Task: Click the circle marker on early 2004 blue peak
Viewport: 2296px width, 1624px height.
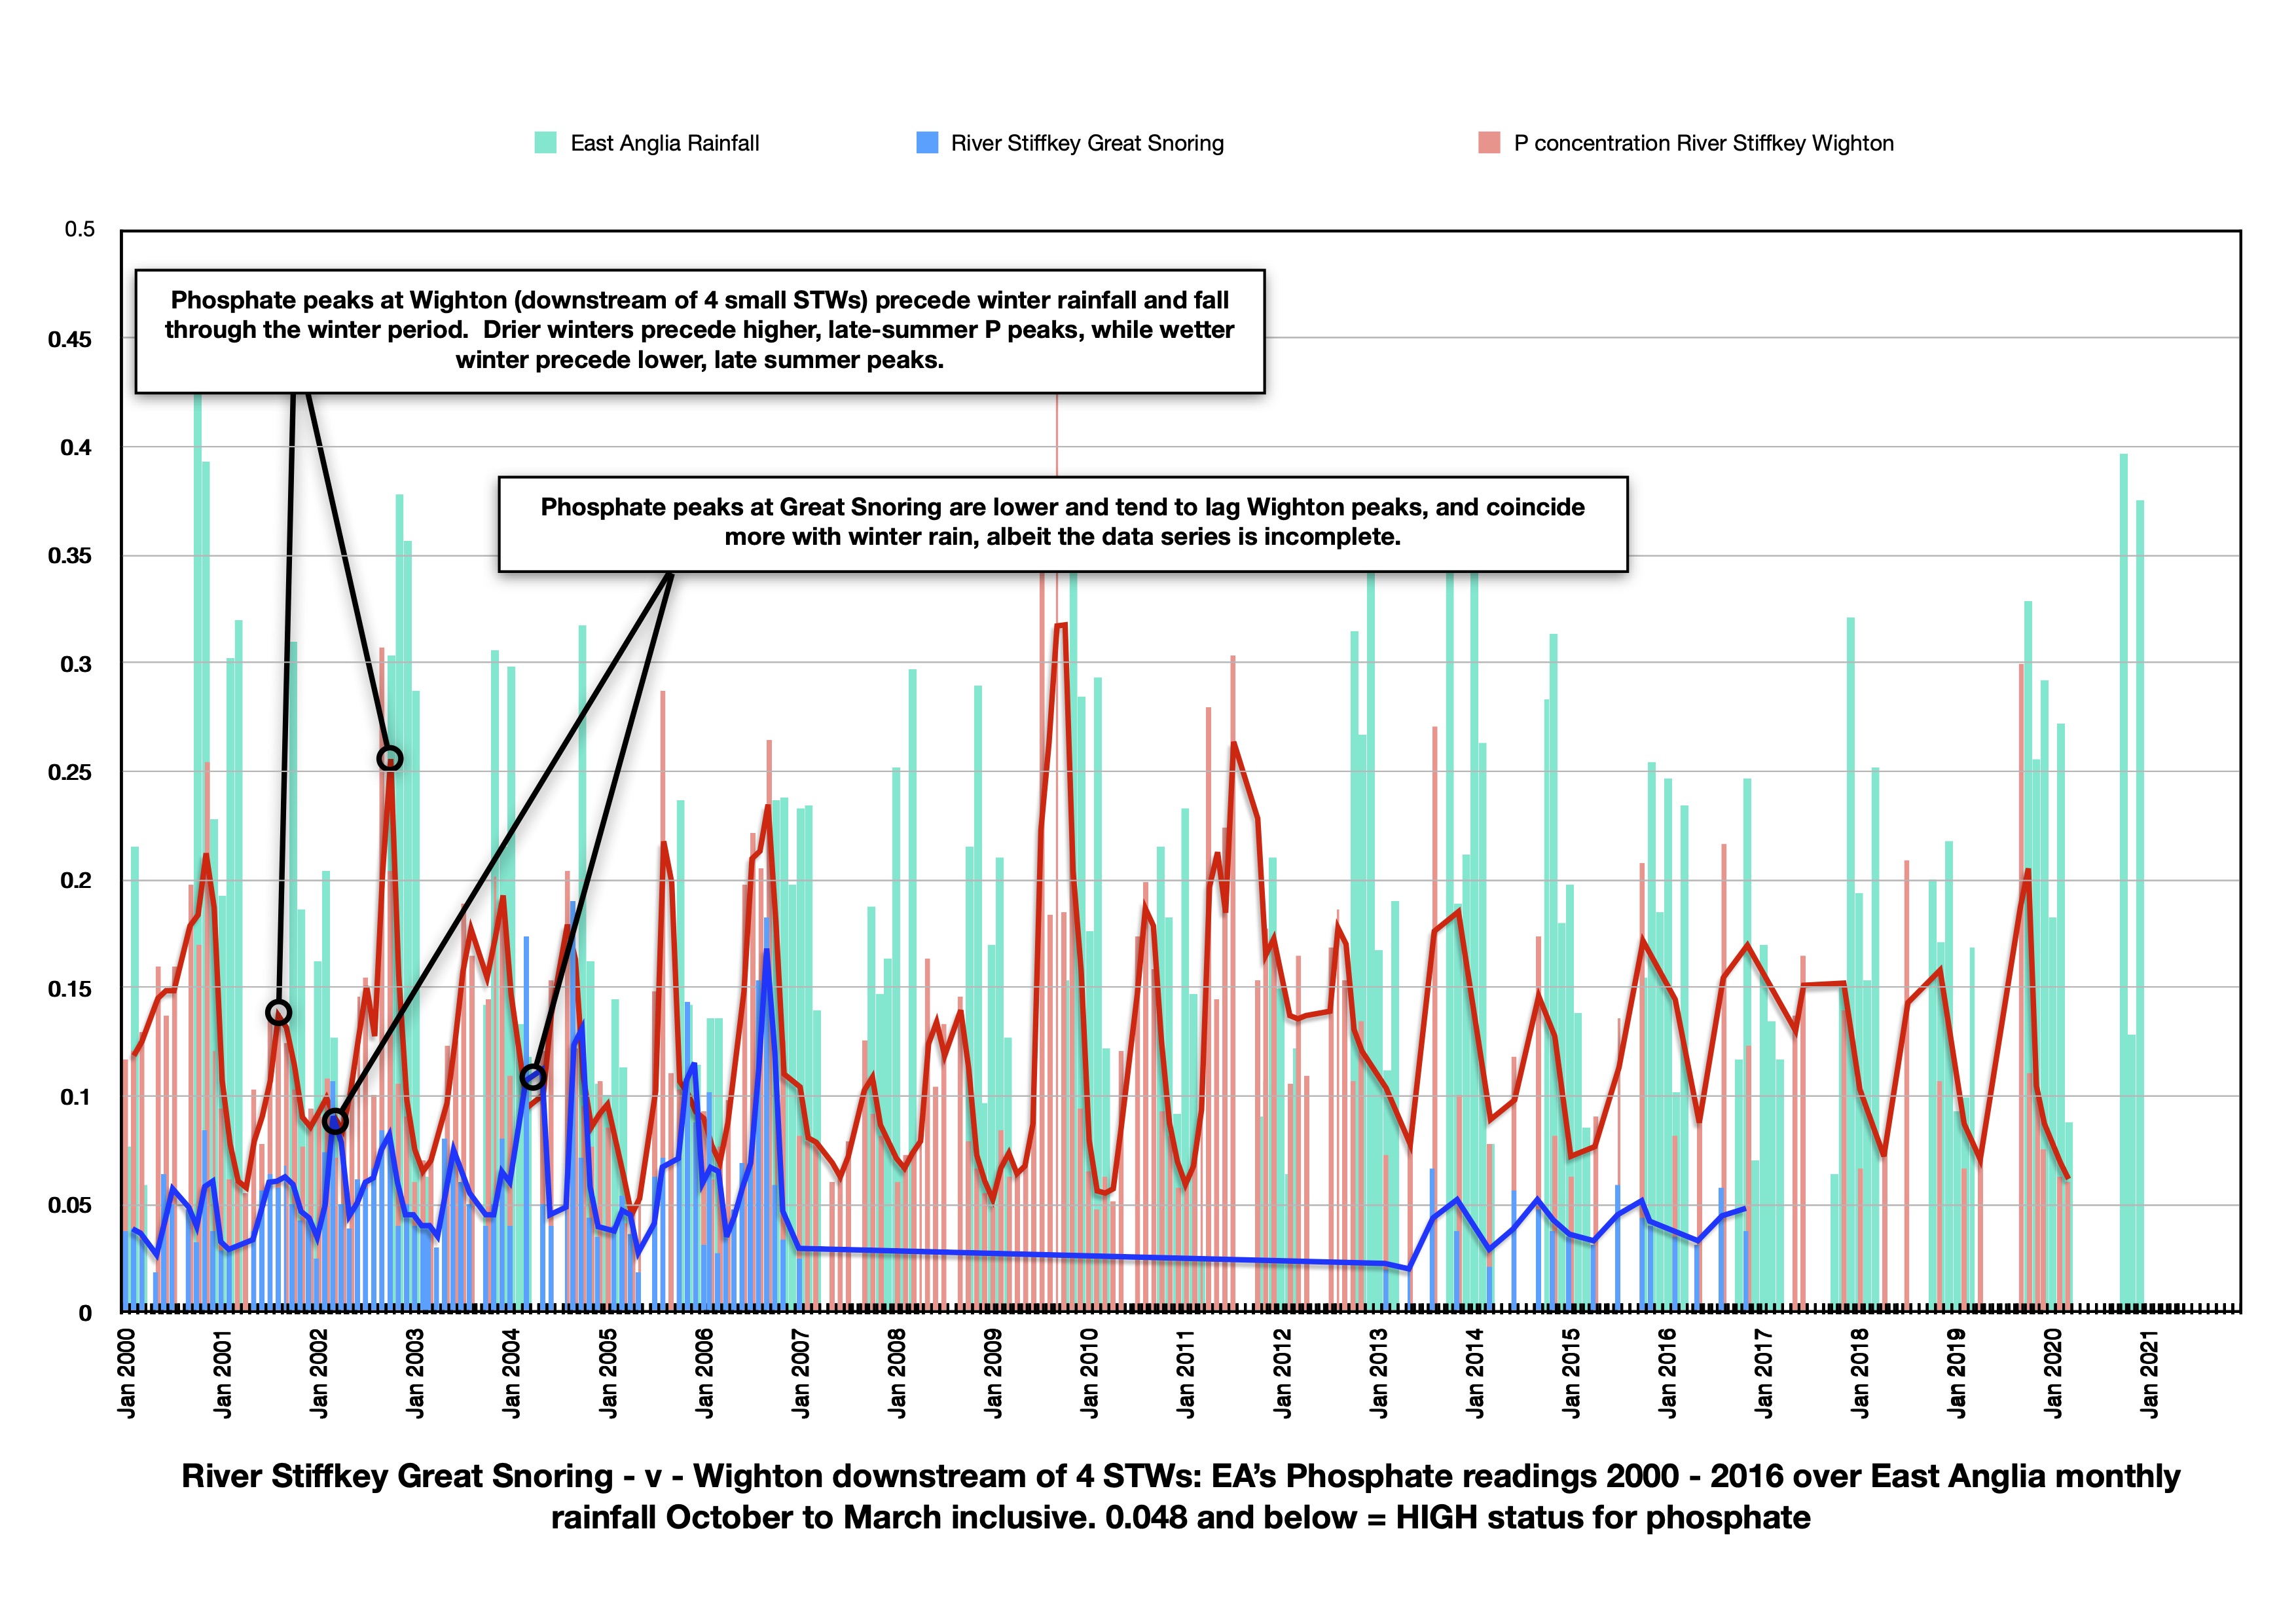Action: [533, 1077]
